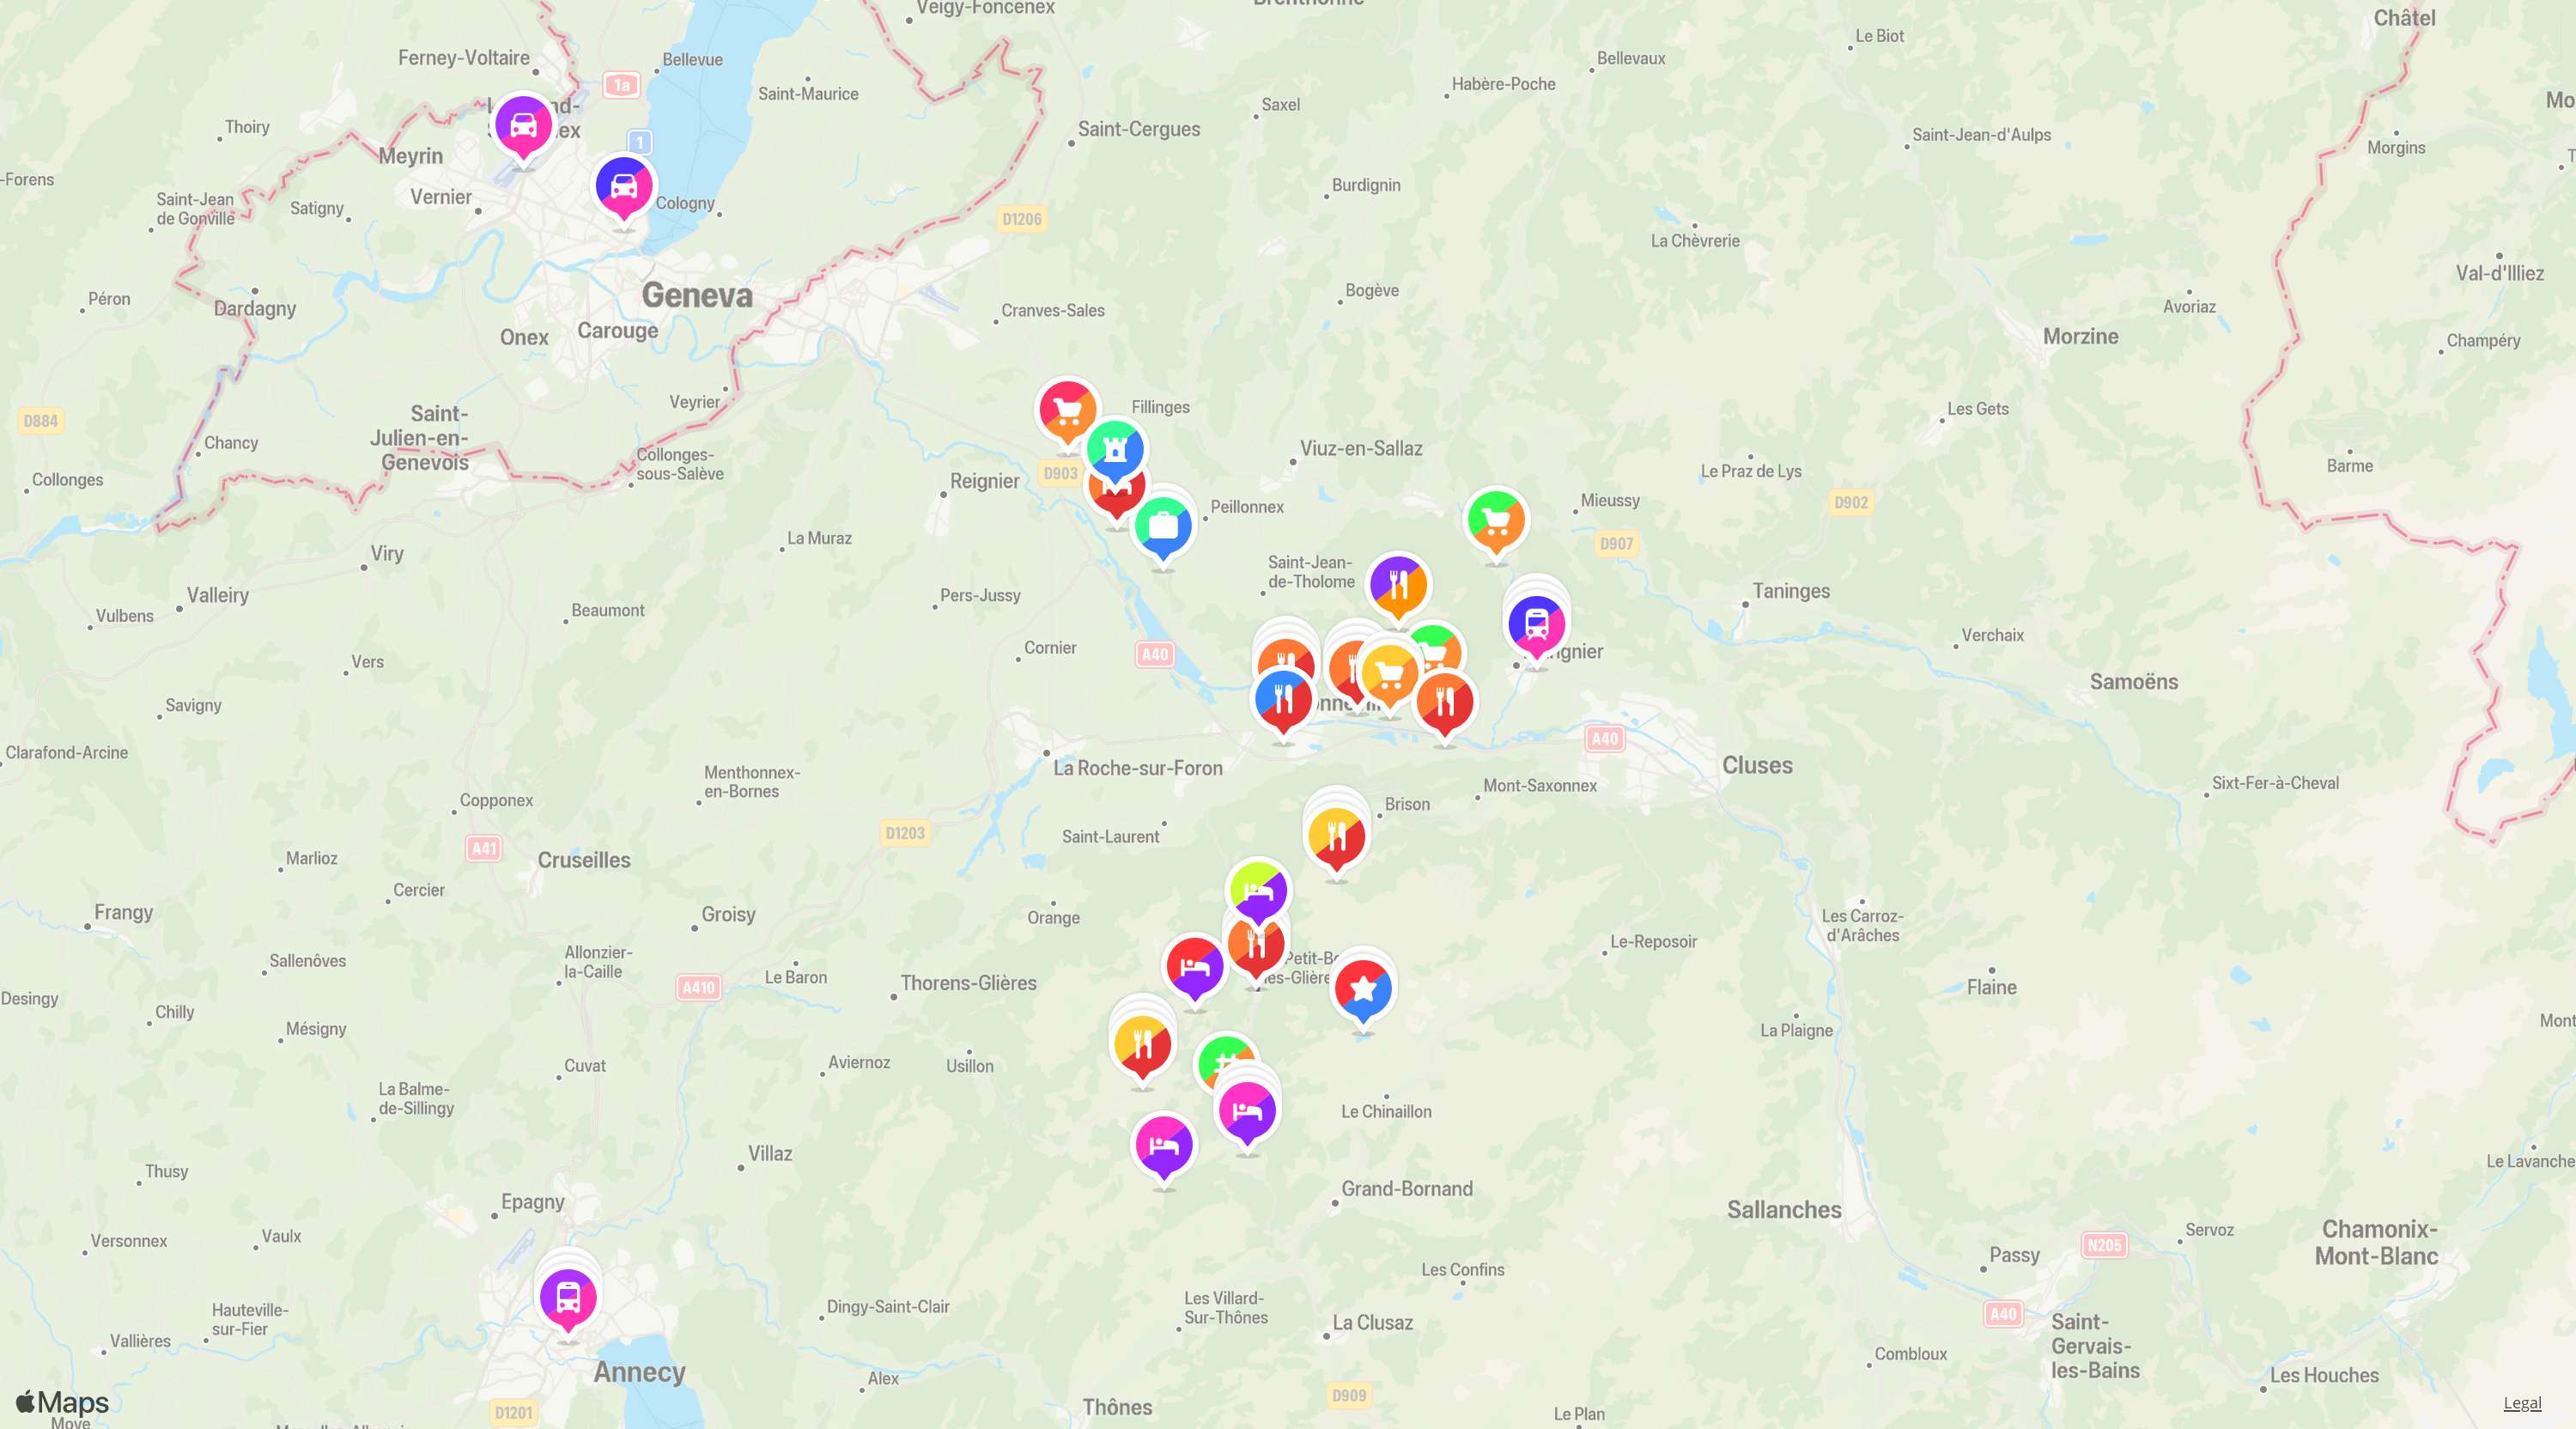The width and height of the screenshot is (2576, 1429).
Task: Click the La Clusaz label
Action: click(1372, 1322)
